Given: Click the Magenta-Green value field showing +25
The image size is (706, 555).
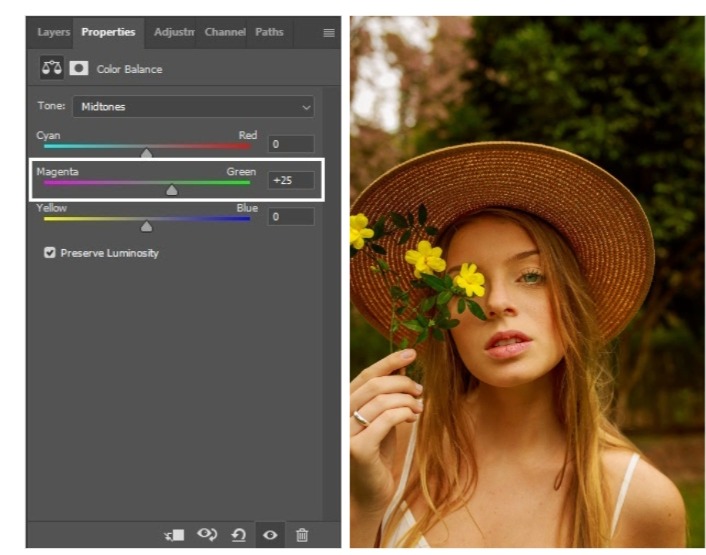Looking at the screenshot, I should (290, 181).
